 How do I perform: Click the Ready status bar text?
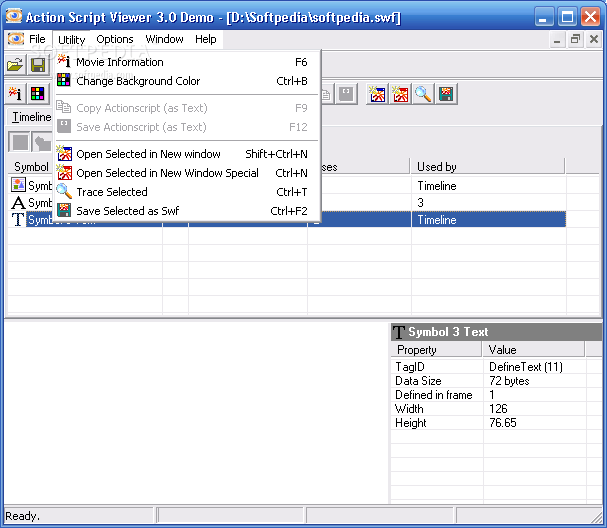click(22, 516)
